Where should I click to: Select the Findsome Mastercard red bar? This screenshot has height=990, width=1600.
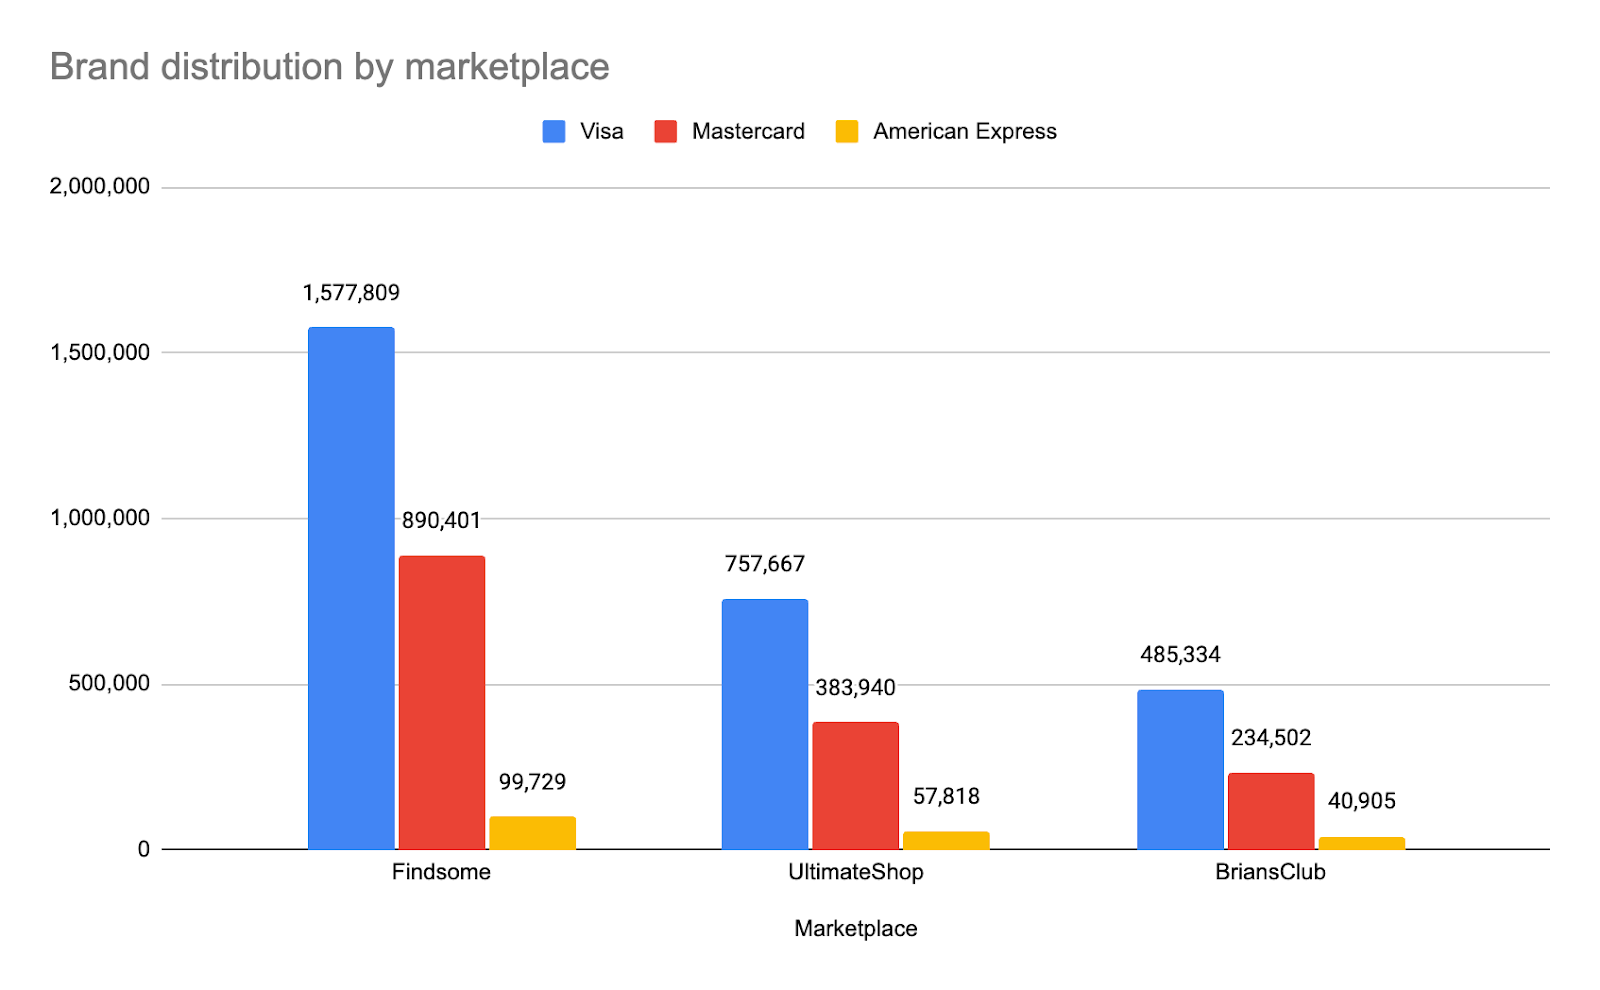click(x=442, y=702)
